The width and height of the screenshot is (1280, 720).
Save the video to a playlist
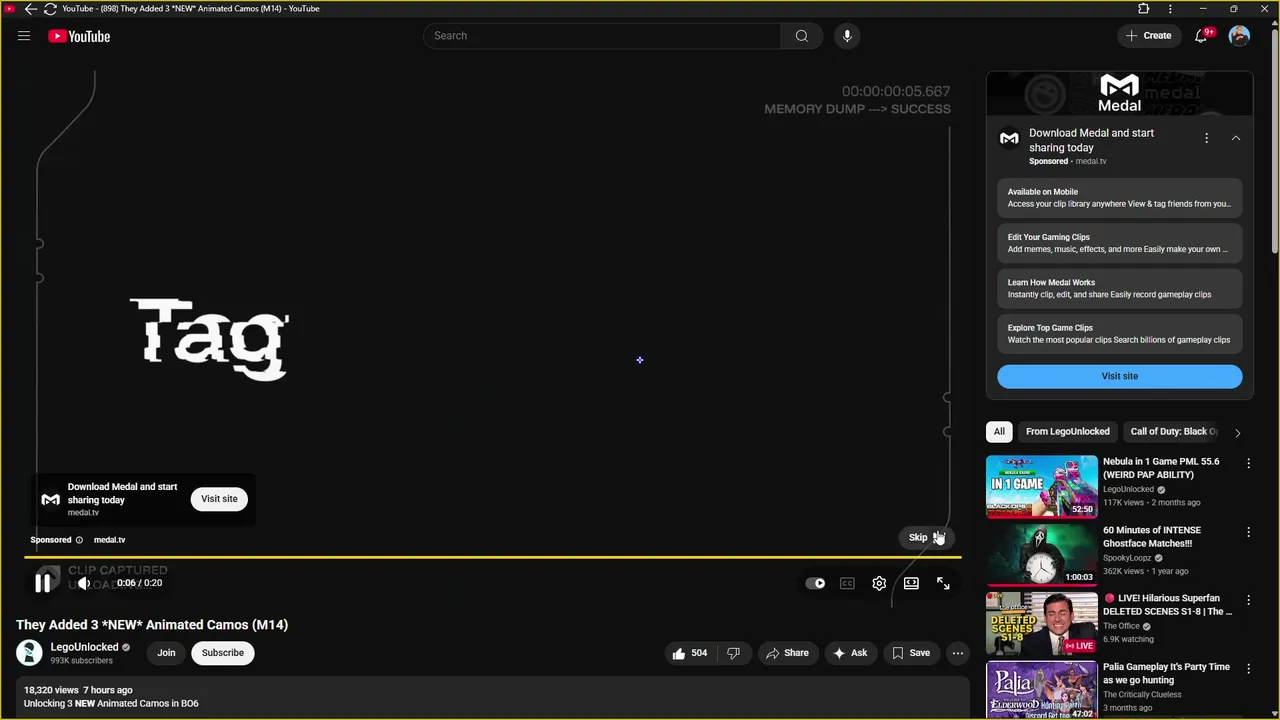click(x=911, y=653)
